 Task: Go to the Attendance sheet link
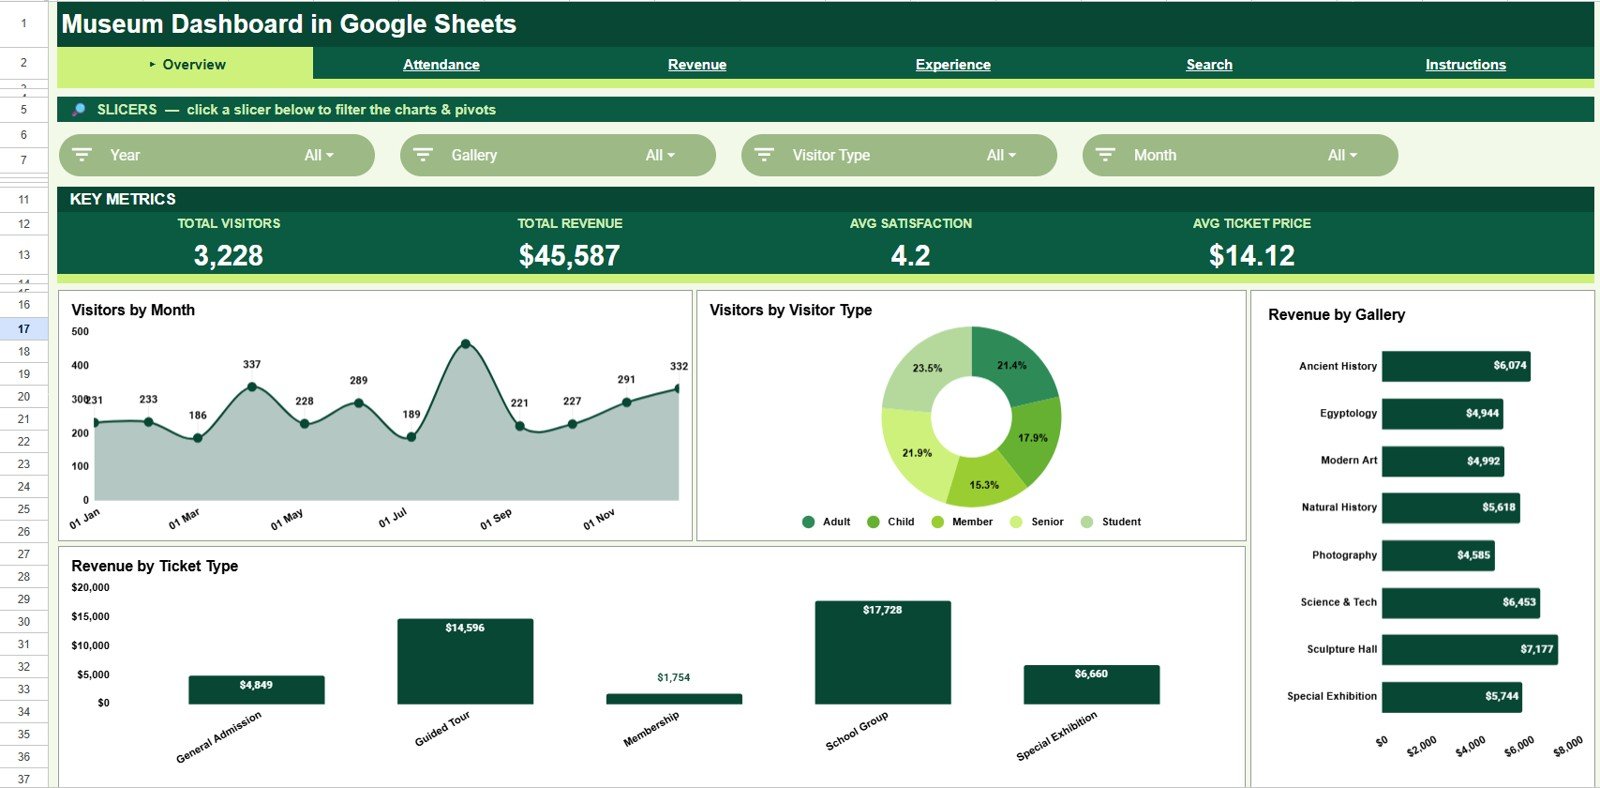click(x=441, y=64)
